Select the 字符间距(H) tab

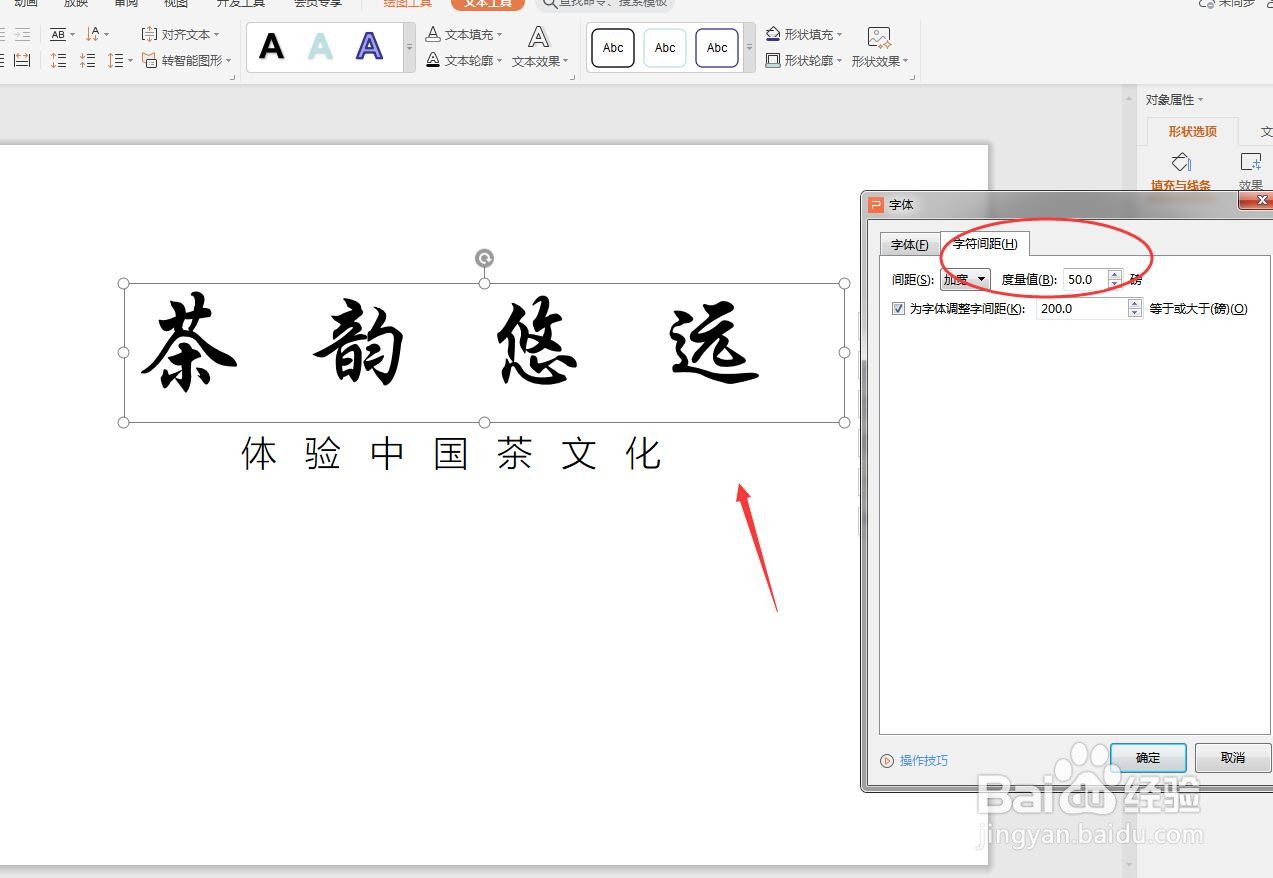point(985,244)
